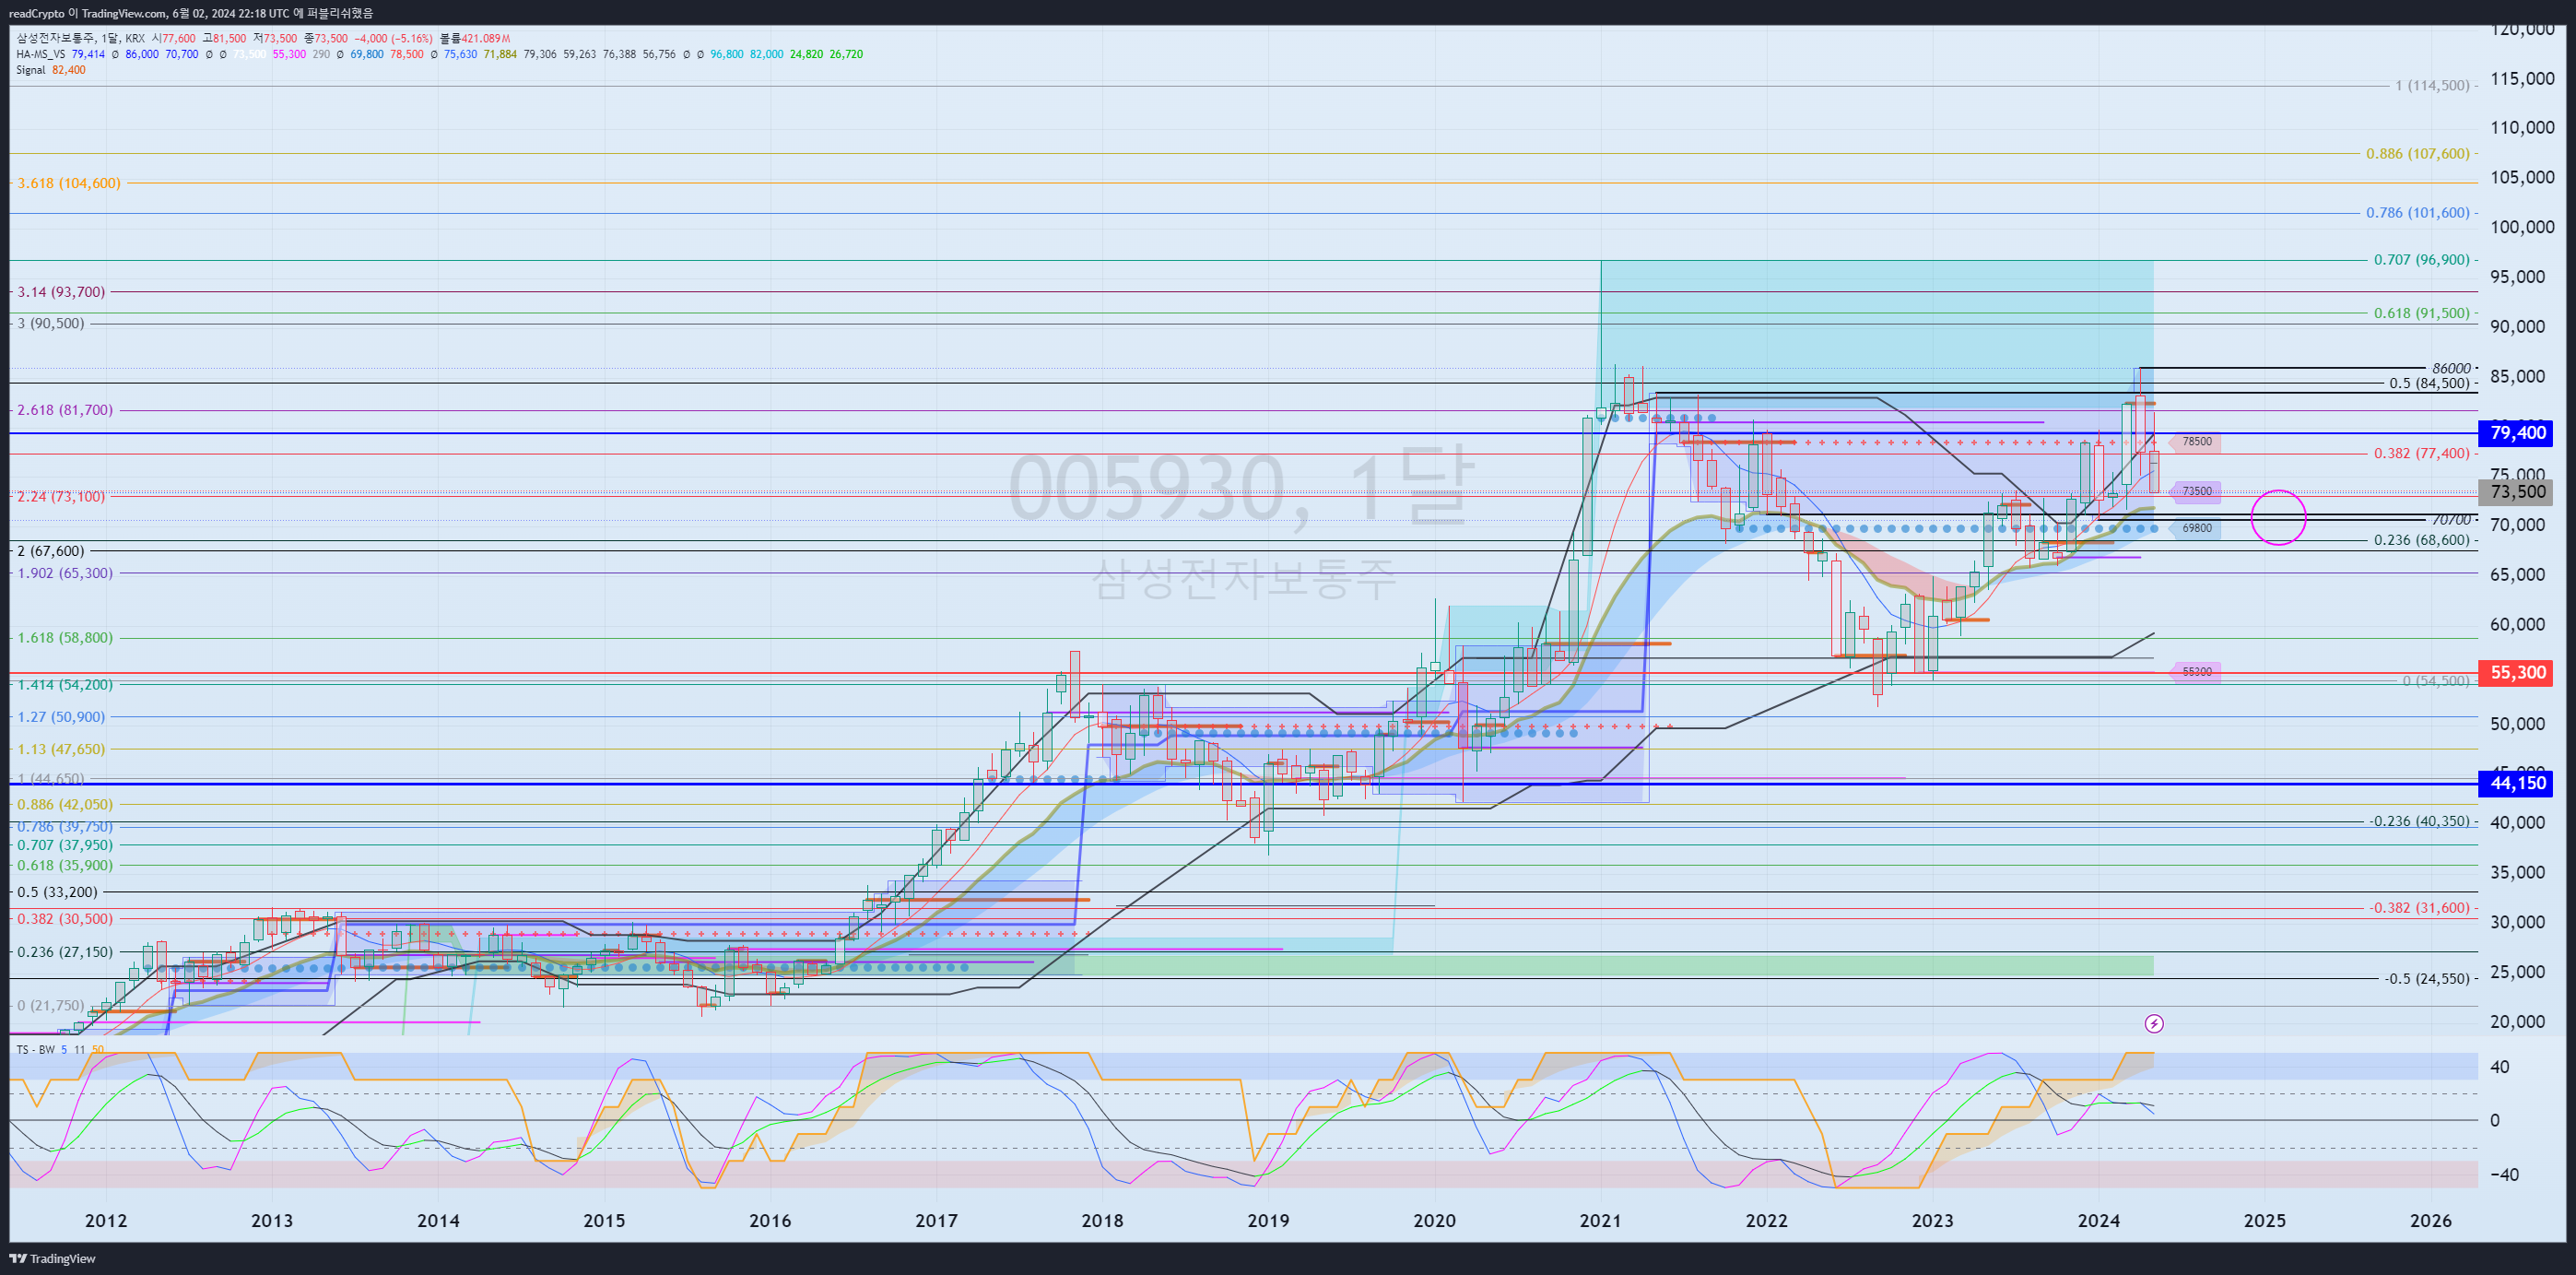Click the small 73500 price tag
Screen dimensions: 2576x1275
(2196, 491)
